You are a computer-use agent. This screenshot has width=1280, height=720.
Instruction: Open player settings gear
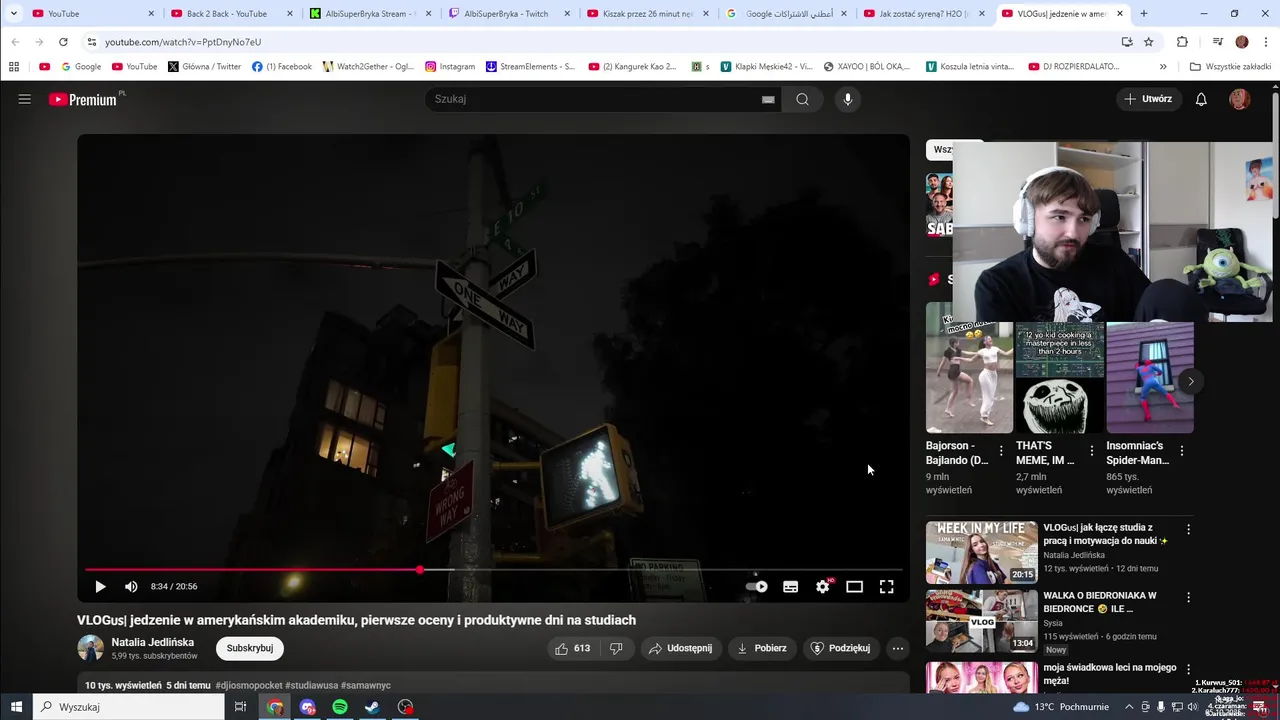coord(822,587)
